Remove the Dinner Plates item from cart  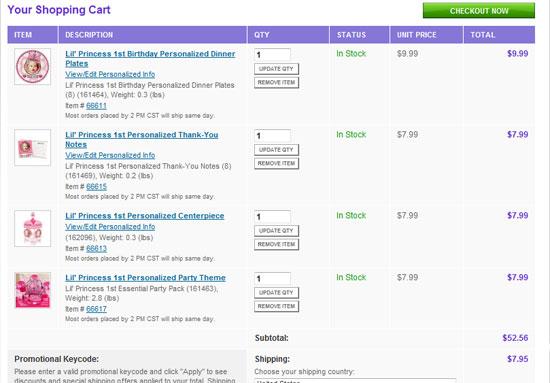pyautogui.click(x=276, y=82)
